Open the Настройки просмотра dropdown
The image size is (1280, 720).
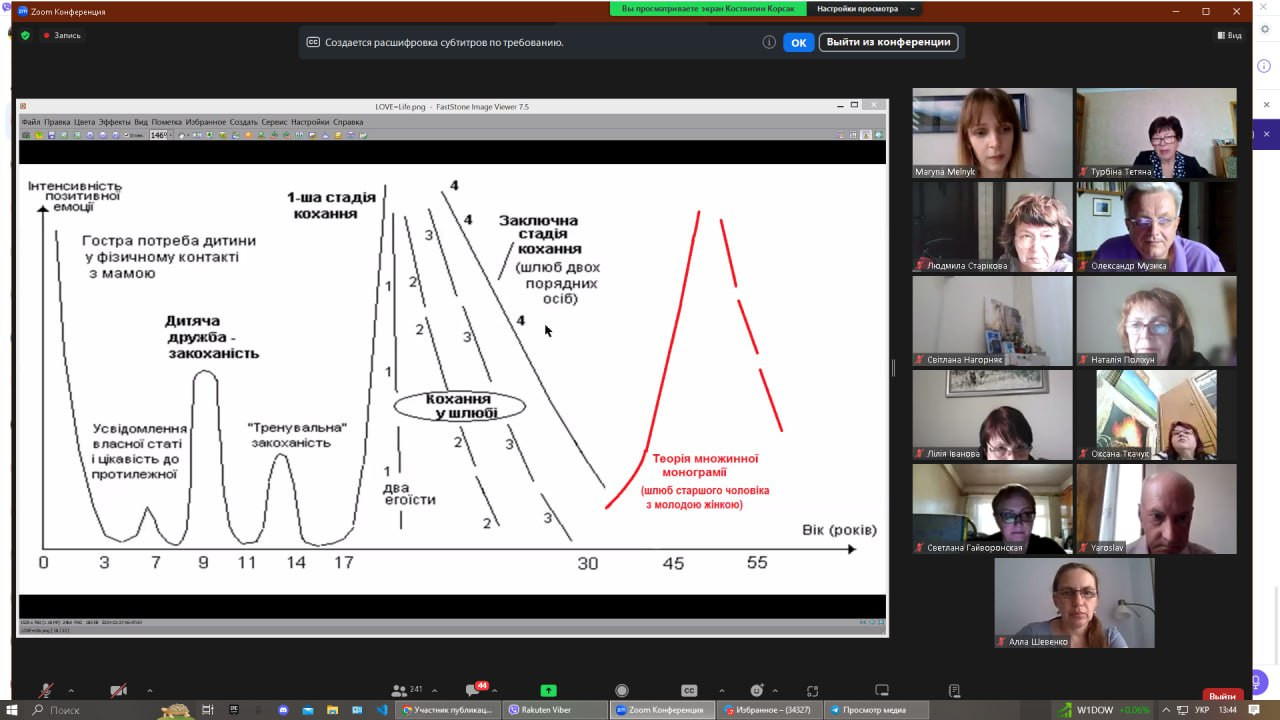(866, 9)
